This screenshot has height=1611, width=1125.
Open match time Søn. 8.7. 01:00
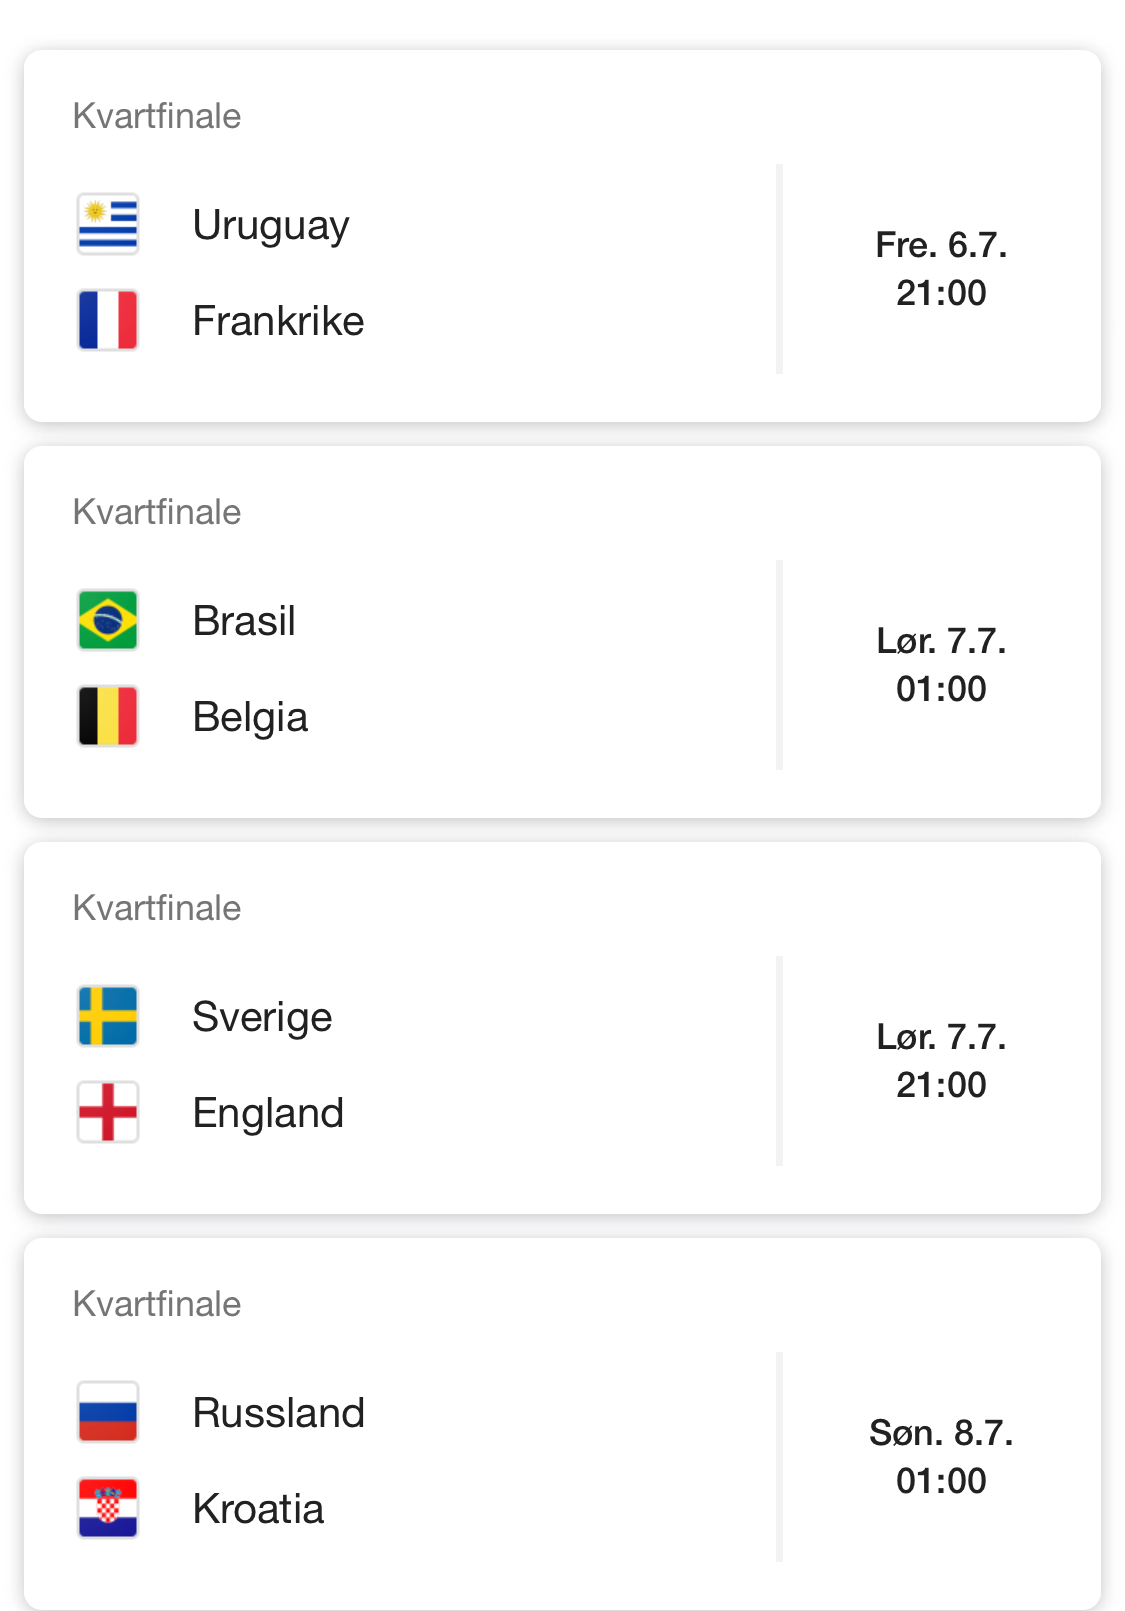point(941,1457)
